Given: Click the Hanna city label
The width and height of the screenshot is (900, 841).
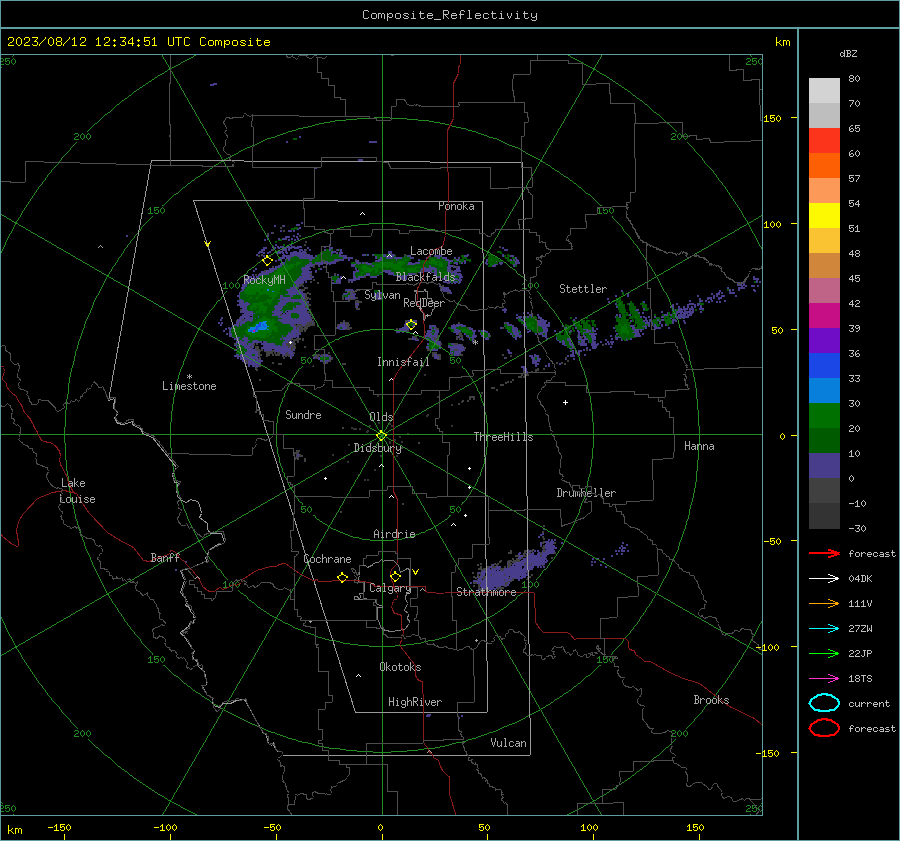Looking at the screenshot, I should [699, 446].
